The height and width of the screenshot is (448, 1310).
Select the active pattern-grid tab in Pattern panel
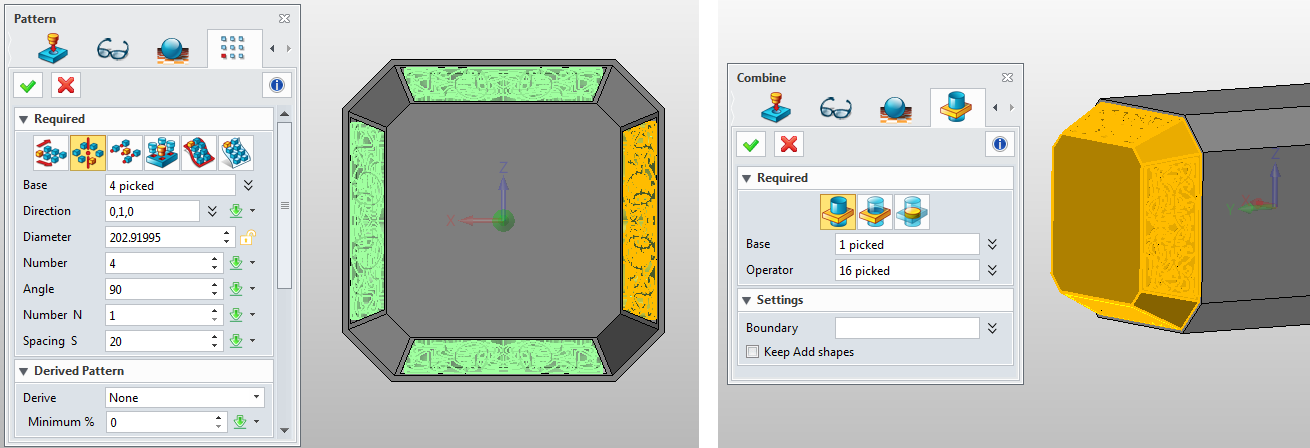coord(233,48)
